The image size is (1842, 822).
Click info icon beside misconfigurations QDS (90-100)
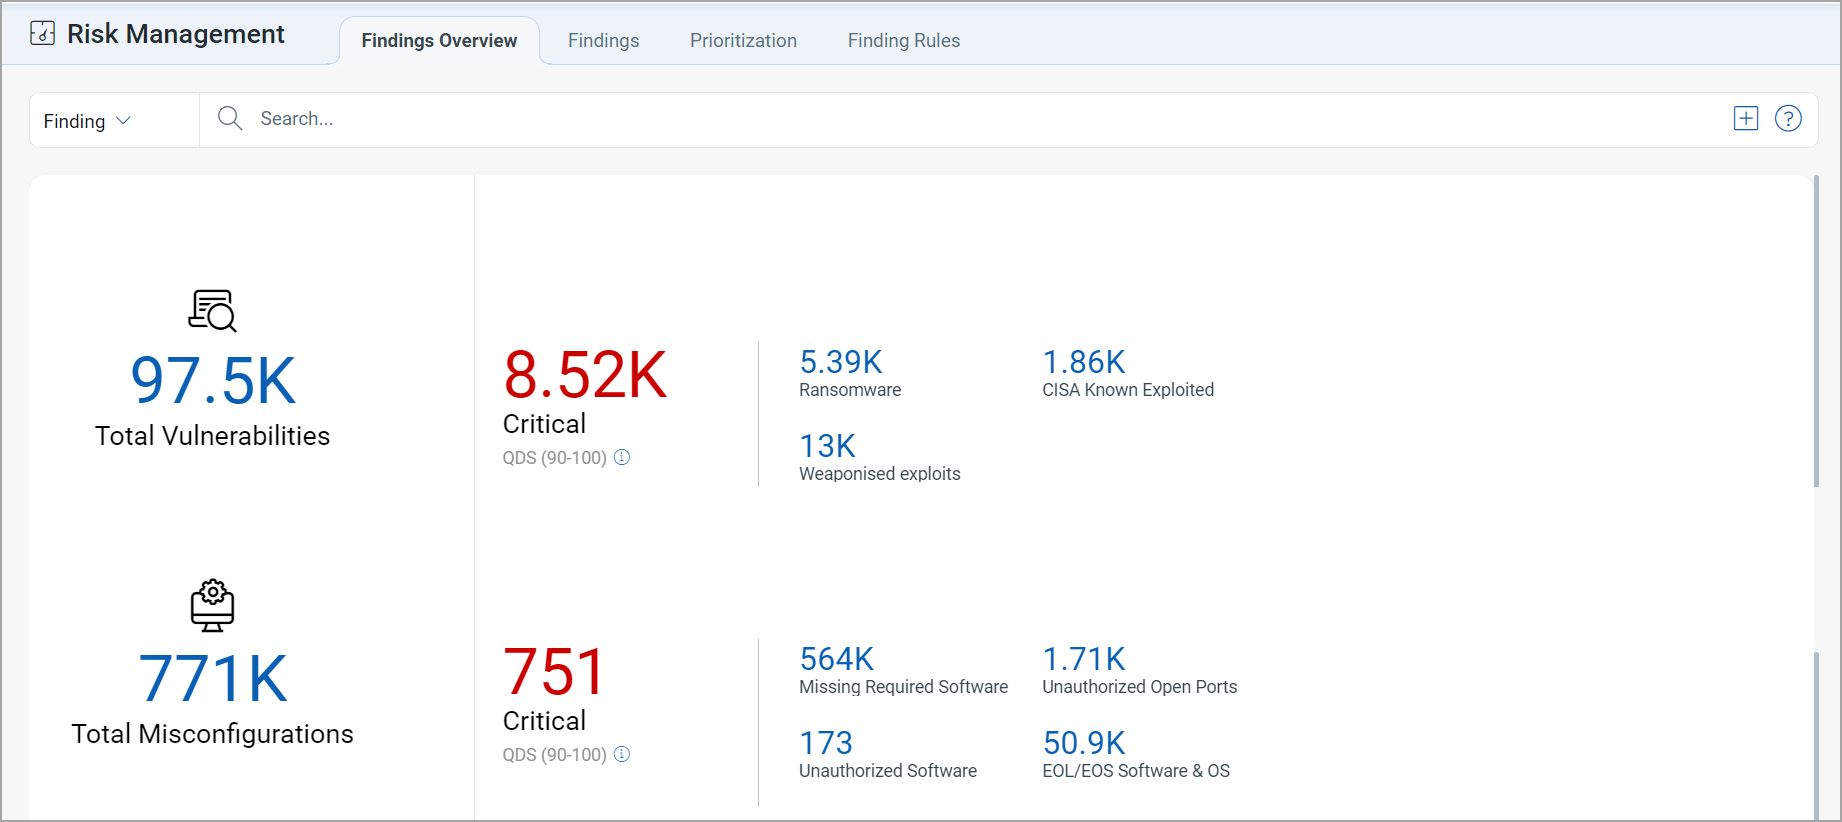point(622,754)
